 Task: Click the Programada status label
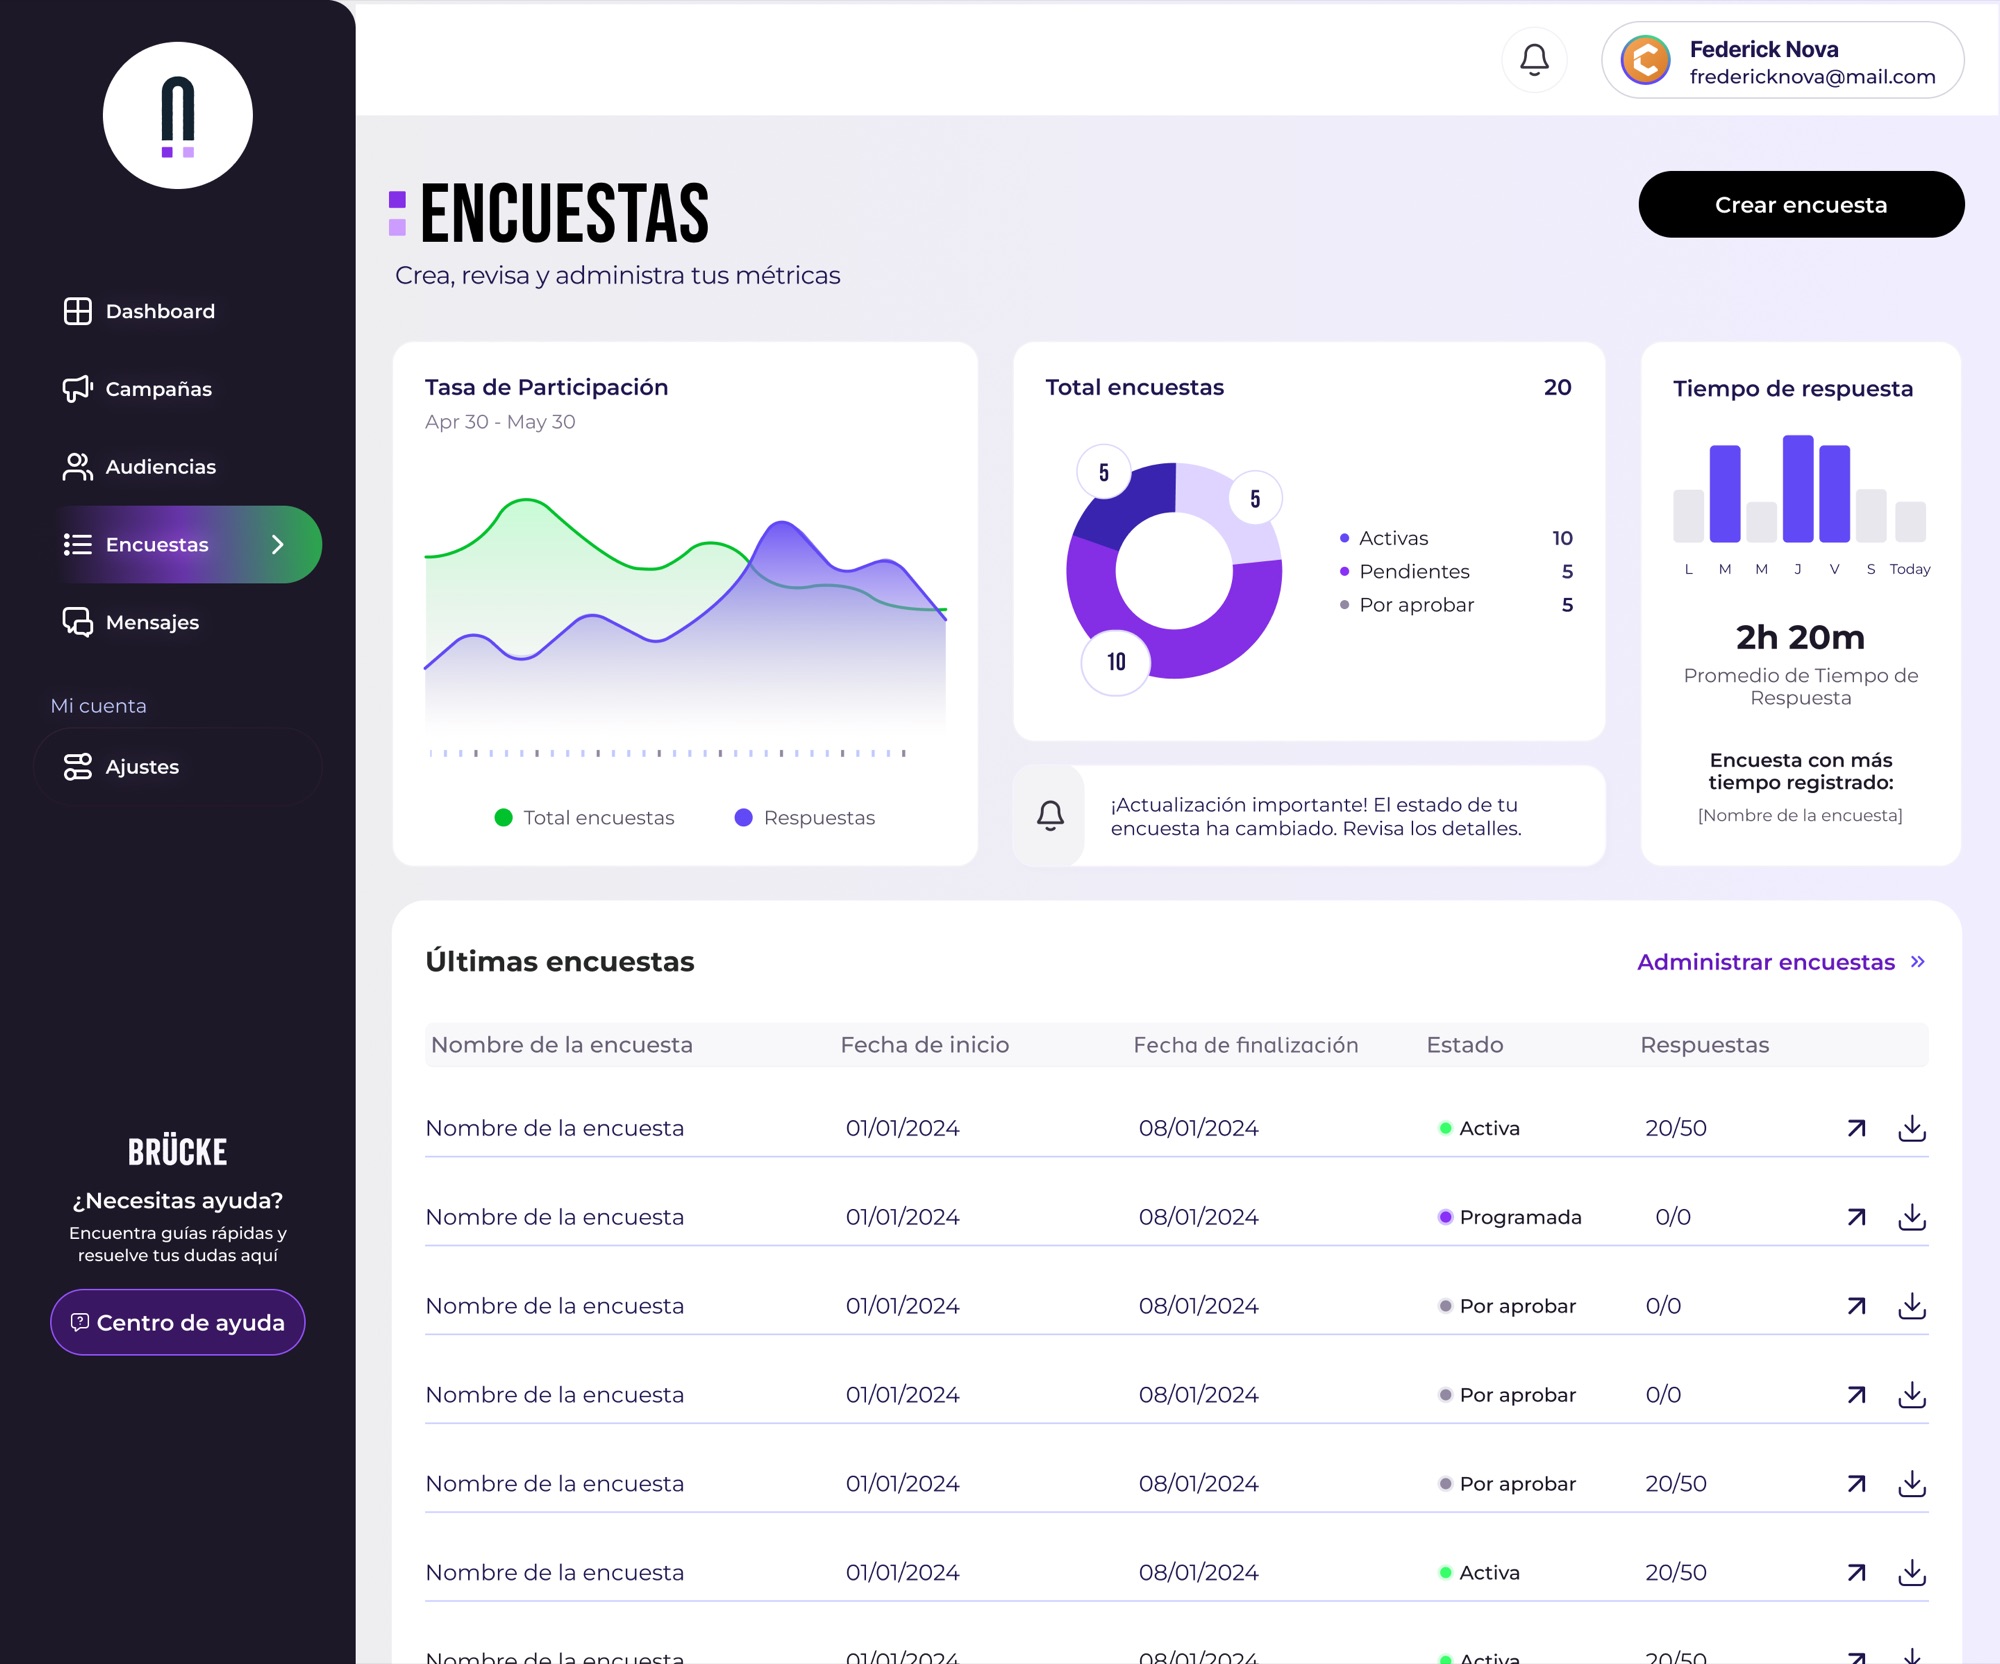1520,1217
